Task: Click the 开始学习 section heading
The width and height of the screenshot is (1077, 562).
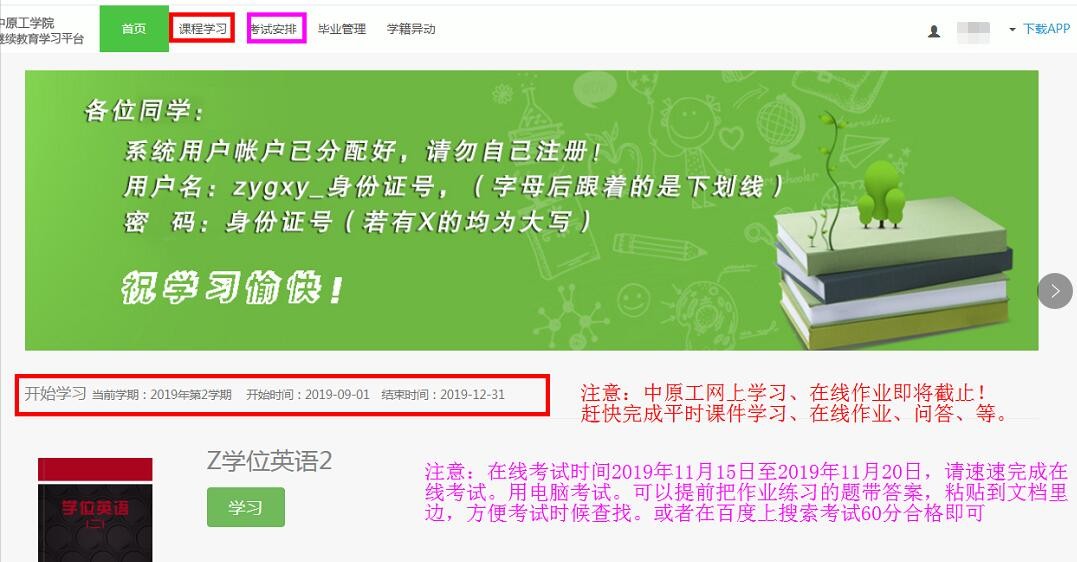Action: click(x=55, y=394)
